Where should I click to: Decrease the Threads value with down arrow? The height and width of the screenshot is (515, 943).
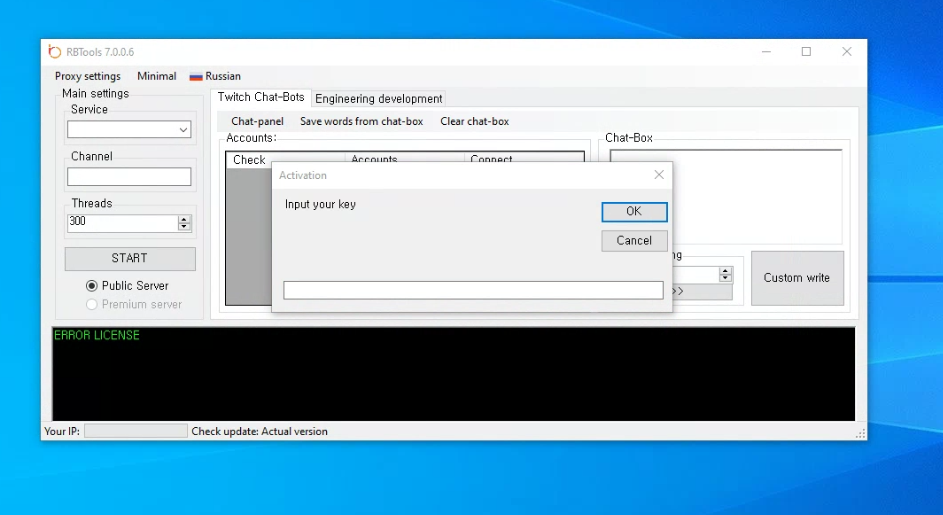pos(184,227)
